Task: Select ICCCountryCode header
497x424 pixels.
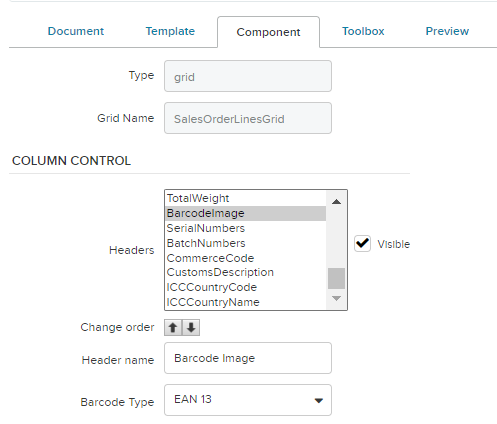Action: (245, 287)
